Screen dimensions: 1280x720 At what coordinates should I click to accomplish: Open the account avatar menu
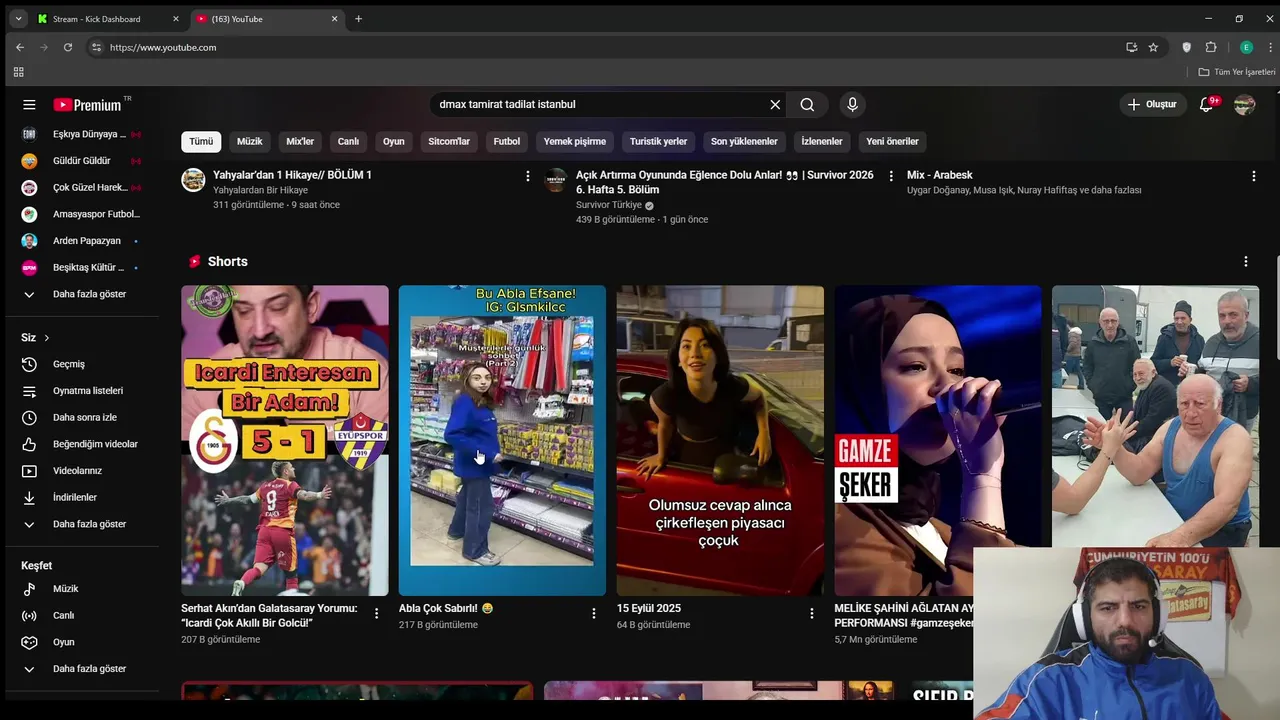1244,104
